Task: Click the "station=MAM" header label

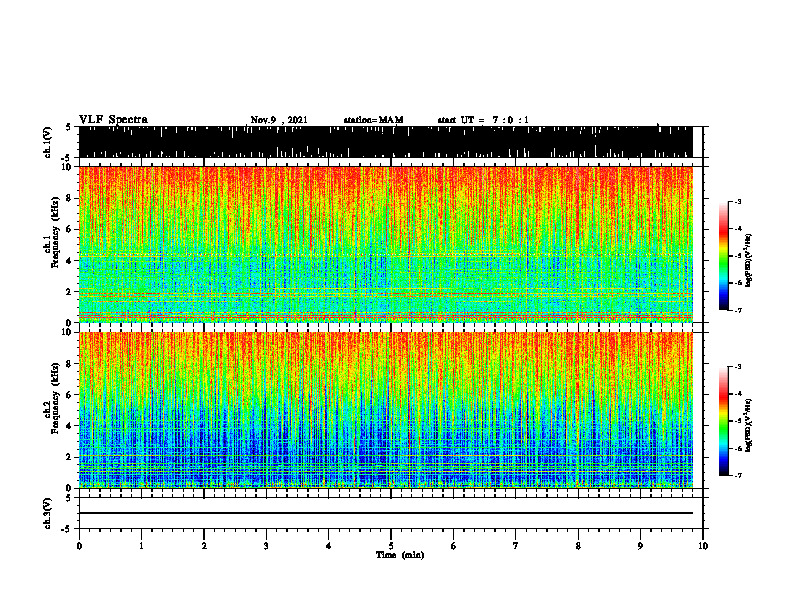Action: pyautogui.click(x=373, y=120)
